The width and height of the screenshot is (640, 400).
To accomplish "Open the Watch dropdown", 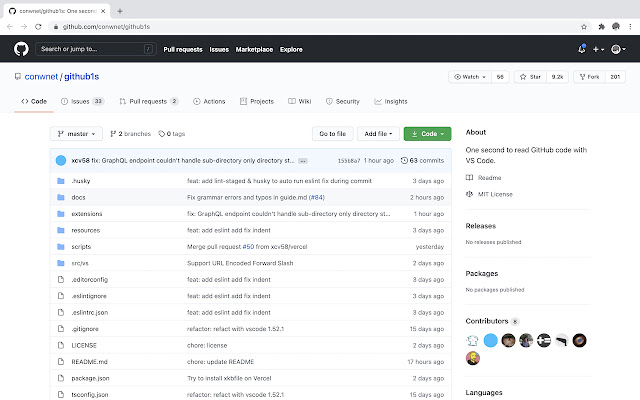I will point(470,77).
